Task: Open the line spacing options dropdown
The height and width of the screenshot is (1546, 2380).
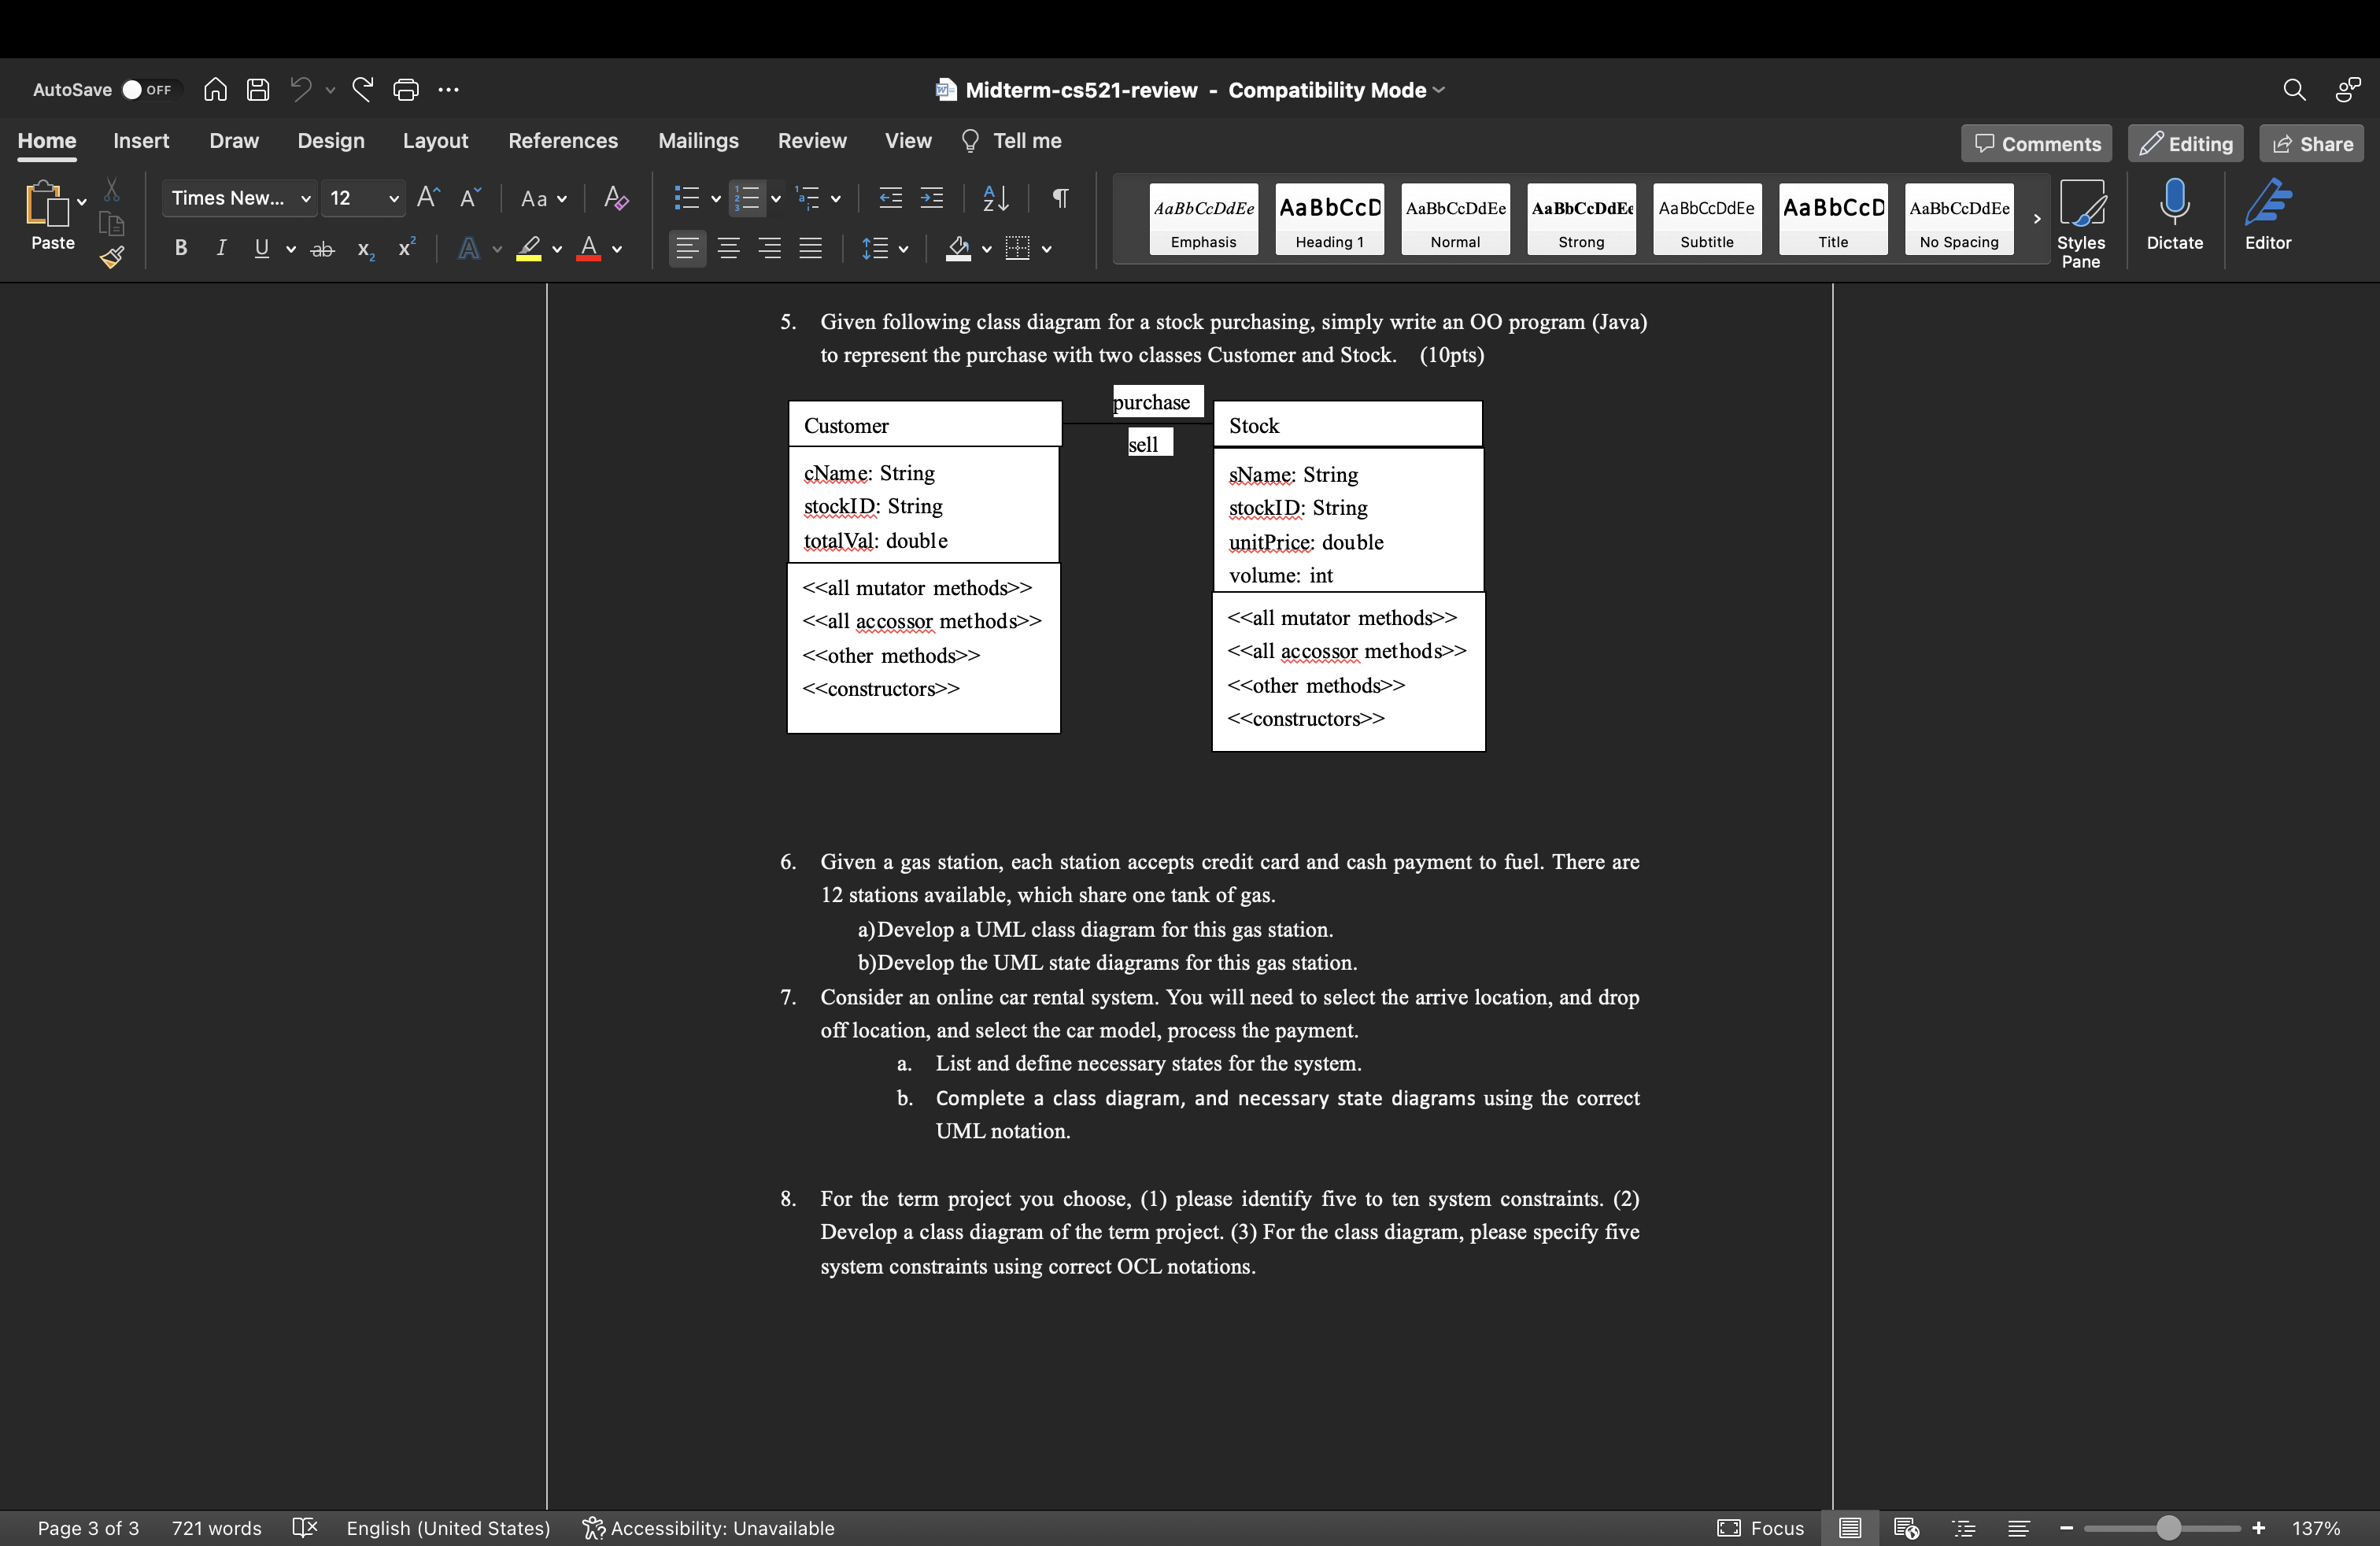Action: (x=885, y=248)
